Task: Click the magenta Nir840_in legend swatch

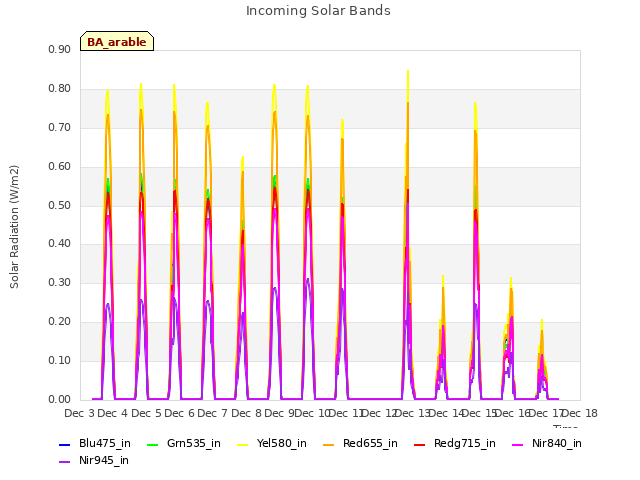Action: [x=518, y=444]
